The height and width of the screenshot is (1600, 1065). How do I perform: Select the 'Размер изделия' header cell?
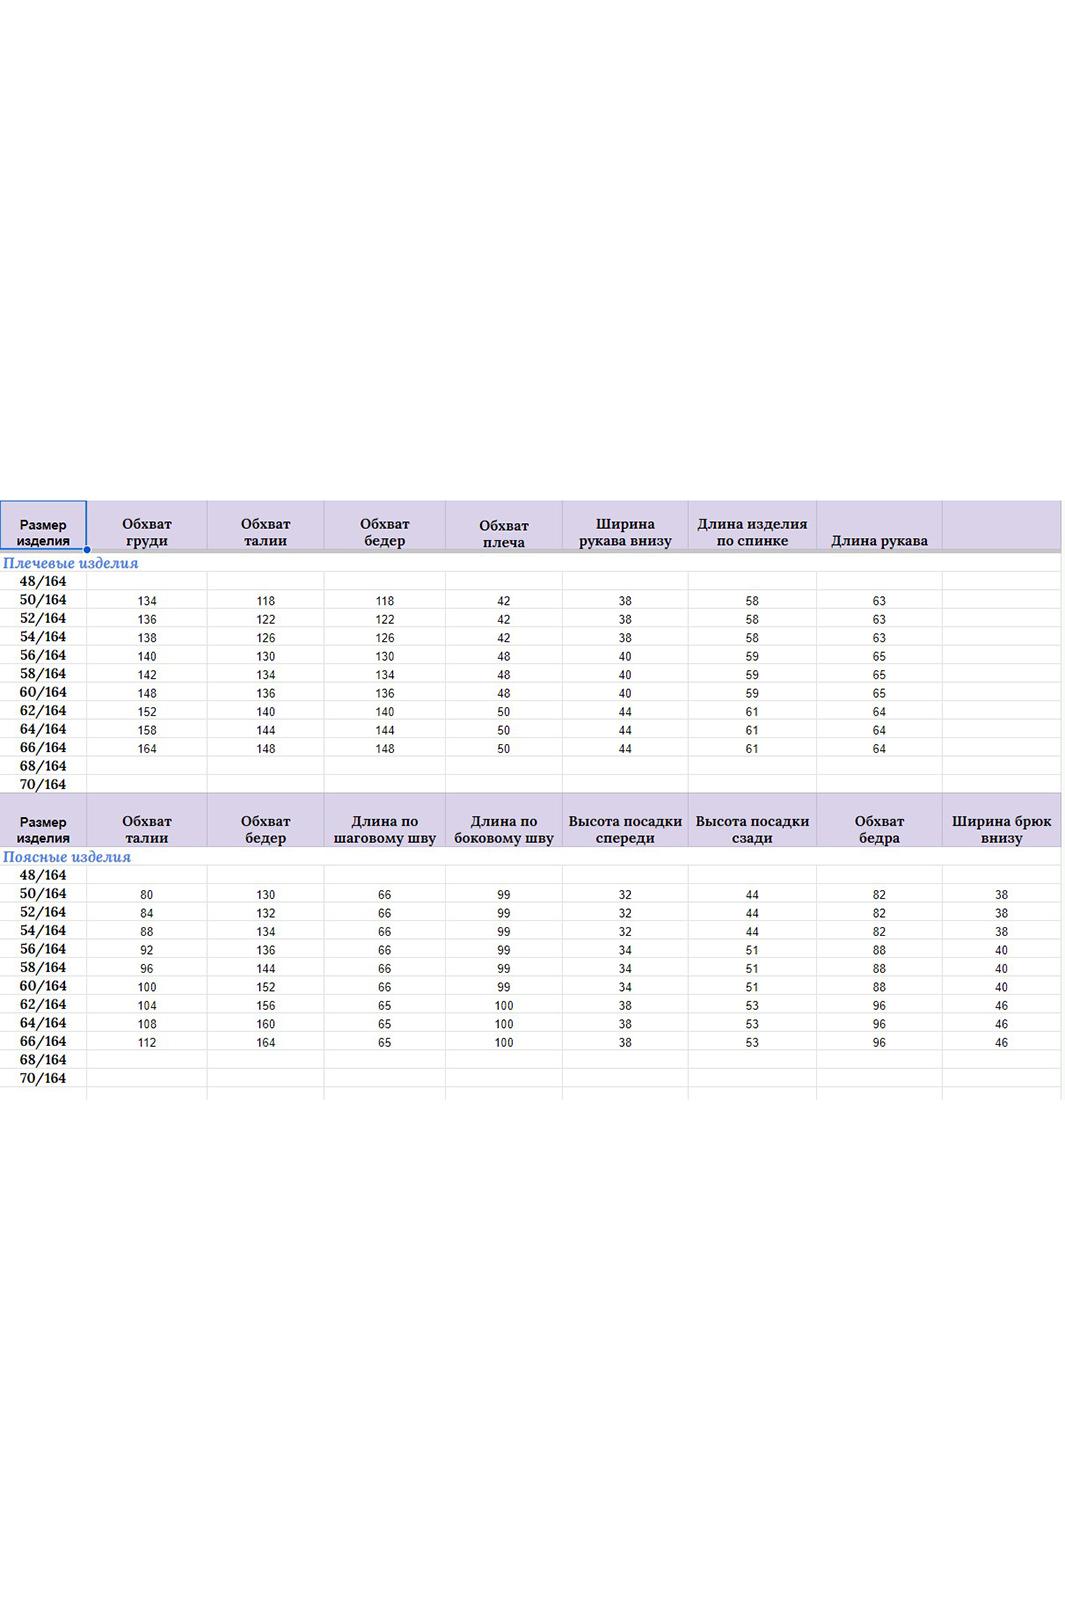[x=43, y=526]
